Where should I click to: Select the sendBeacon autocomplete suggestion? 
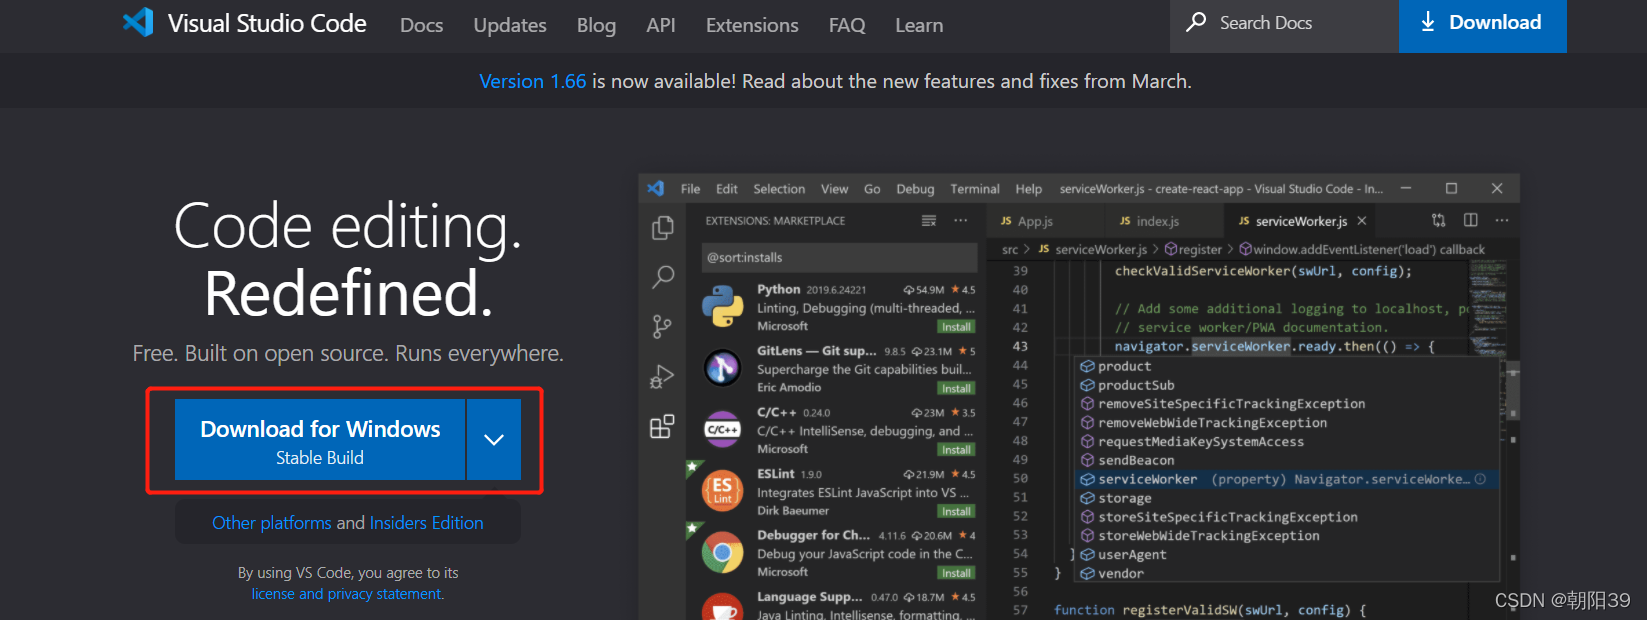tap(1288, 460)
